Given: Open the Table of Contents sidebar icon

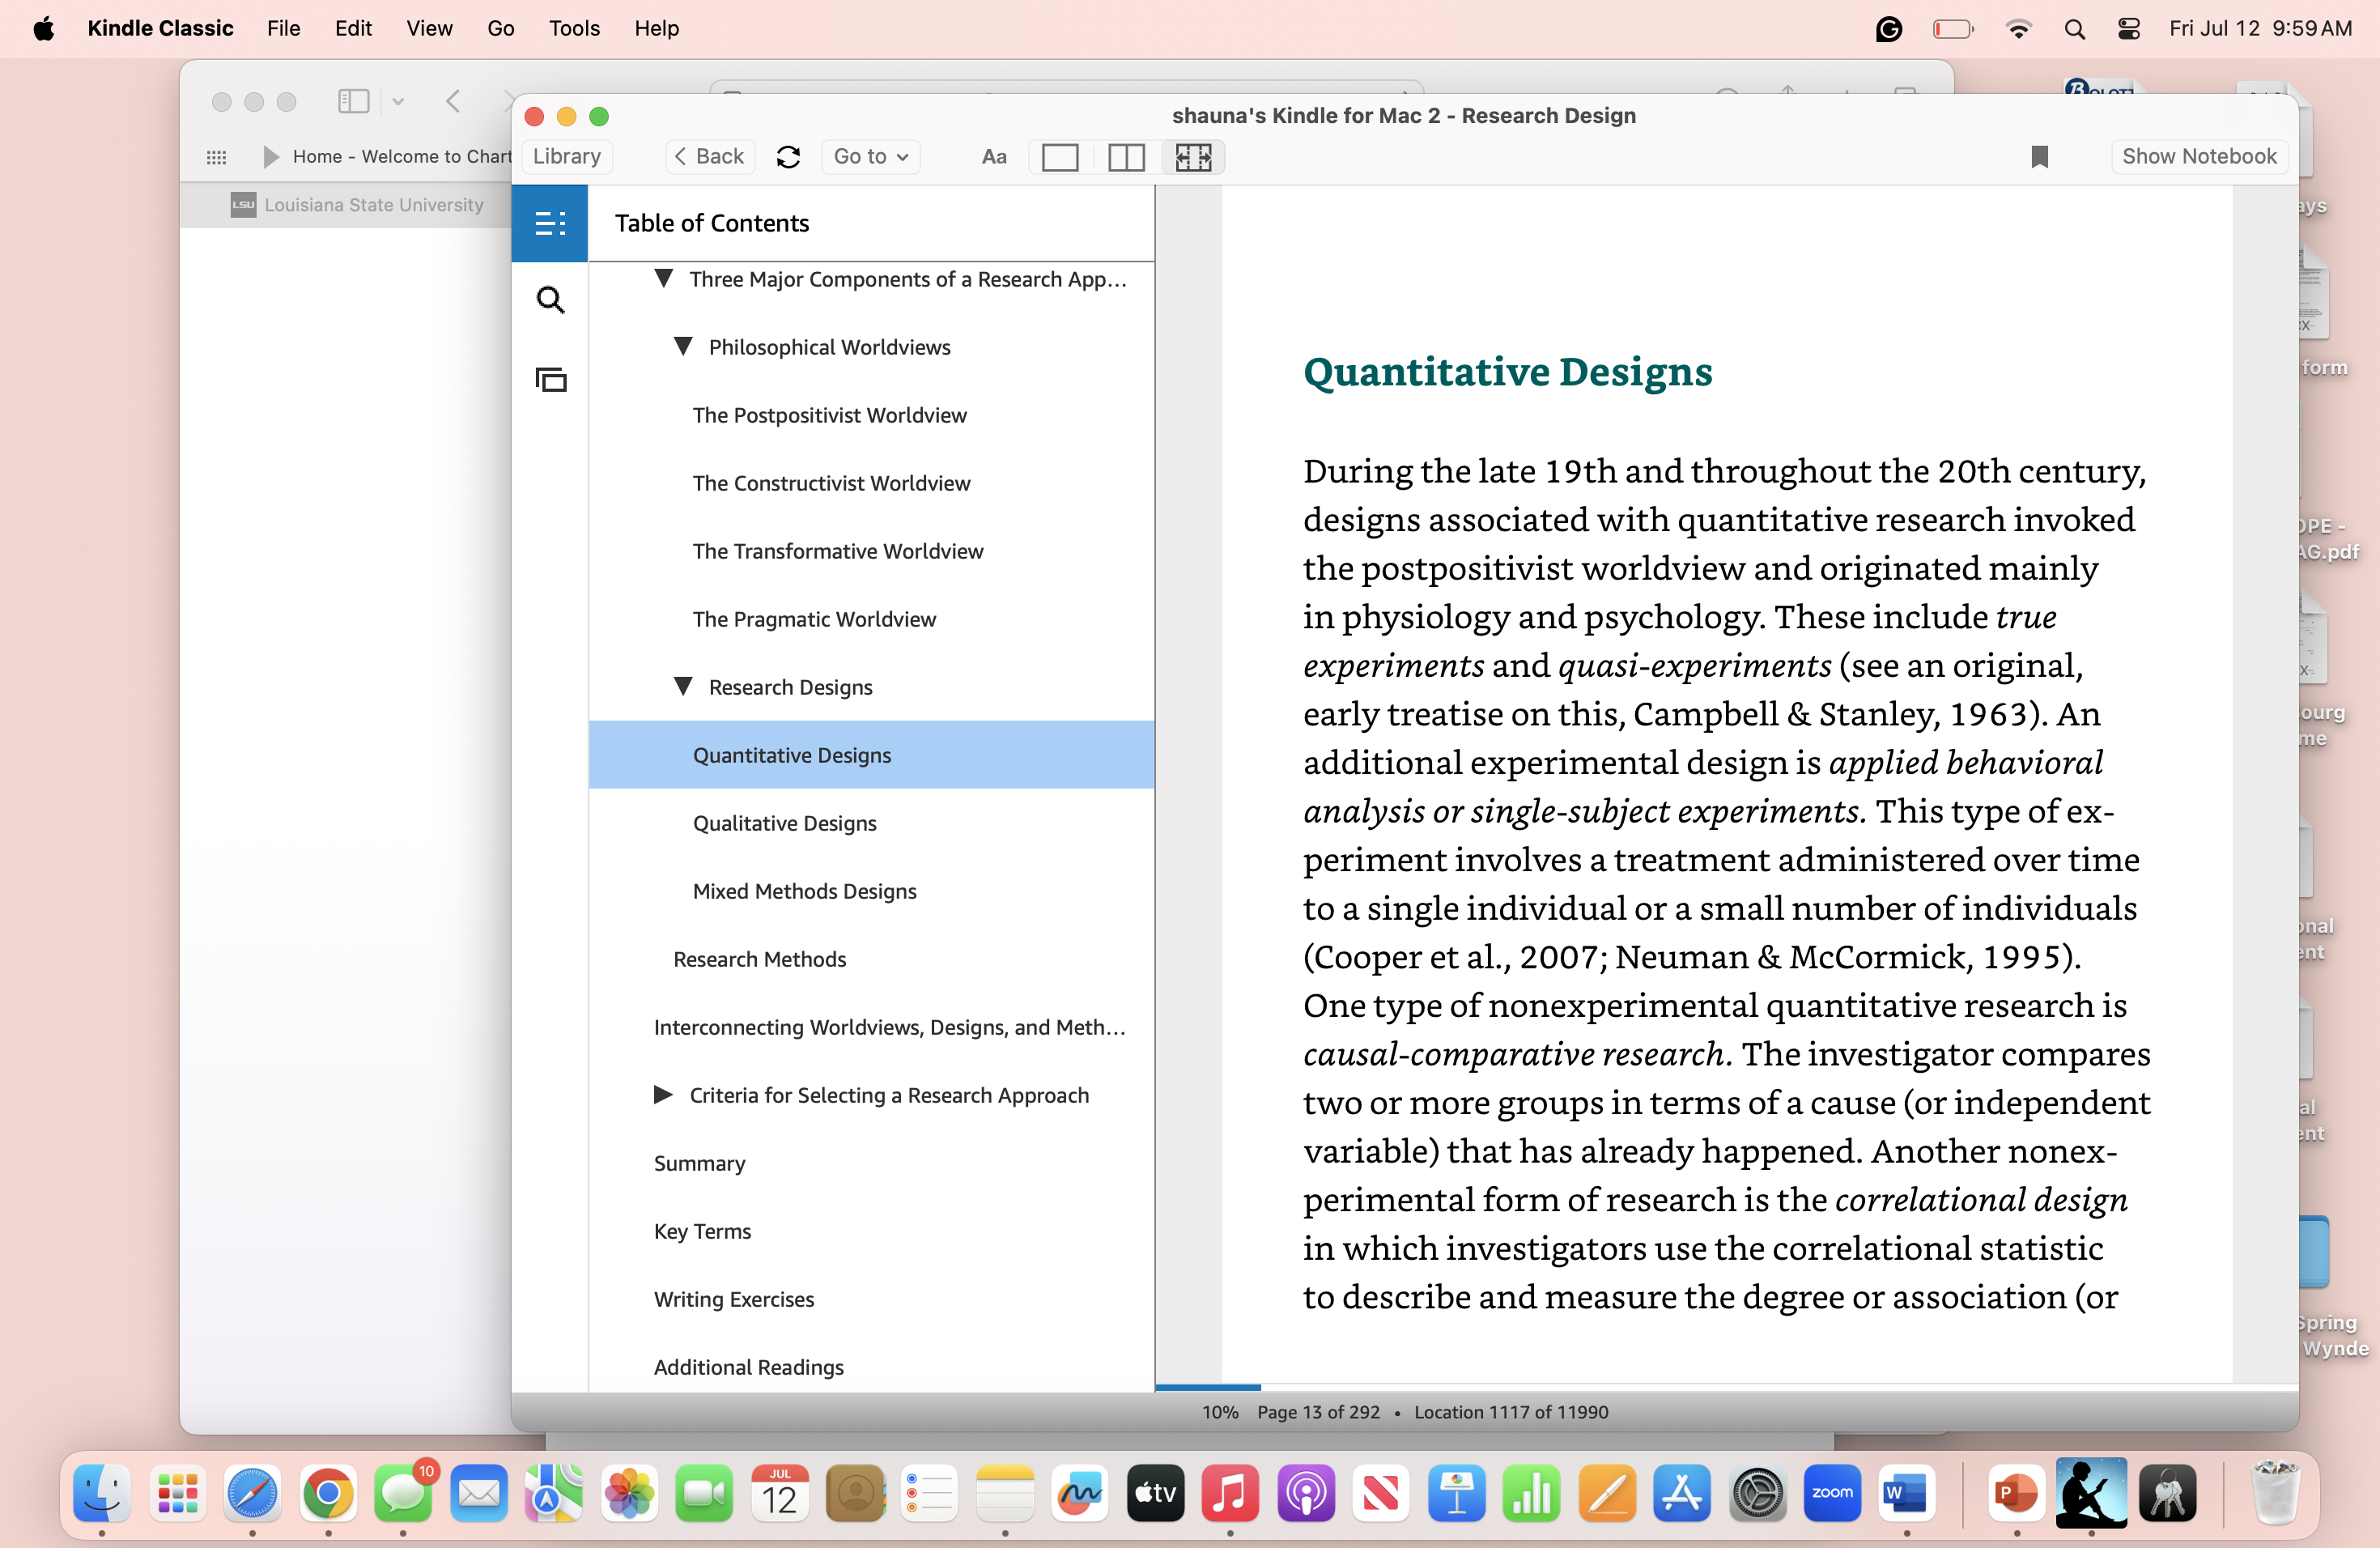Looking at the screenshot, I should (x=550, y=223).
